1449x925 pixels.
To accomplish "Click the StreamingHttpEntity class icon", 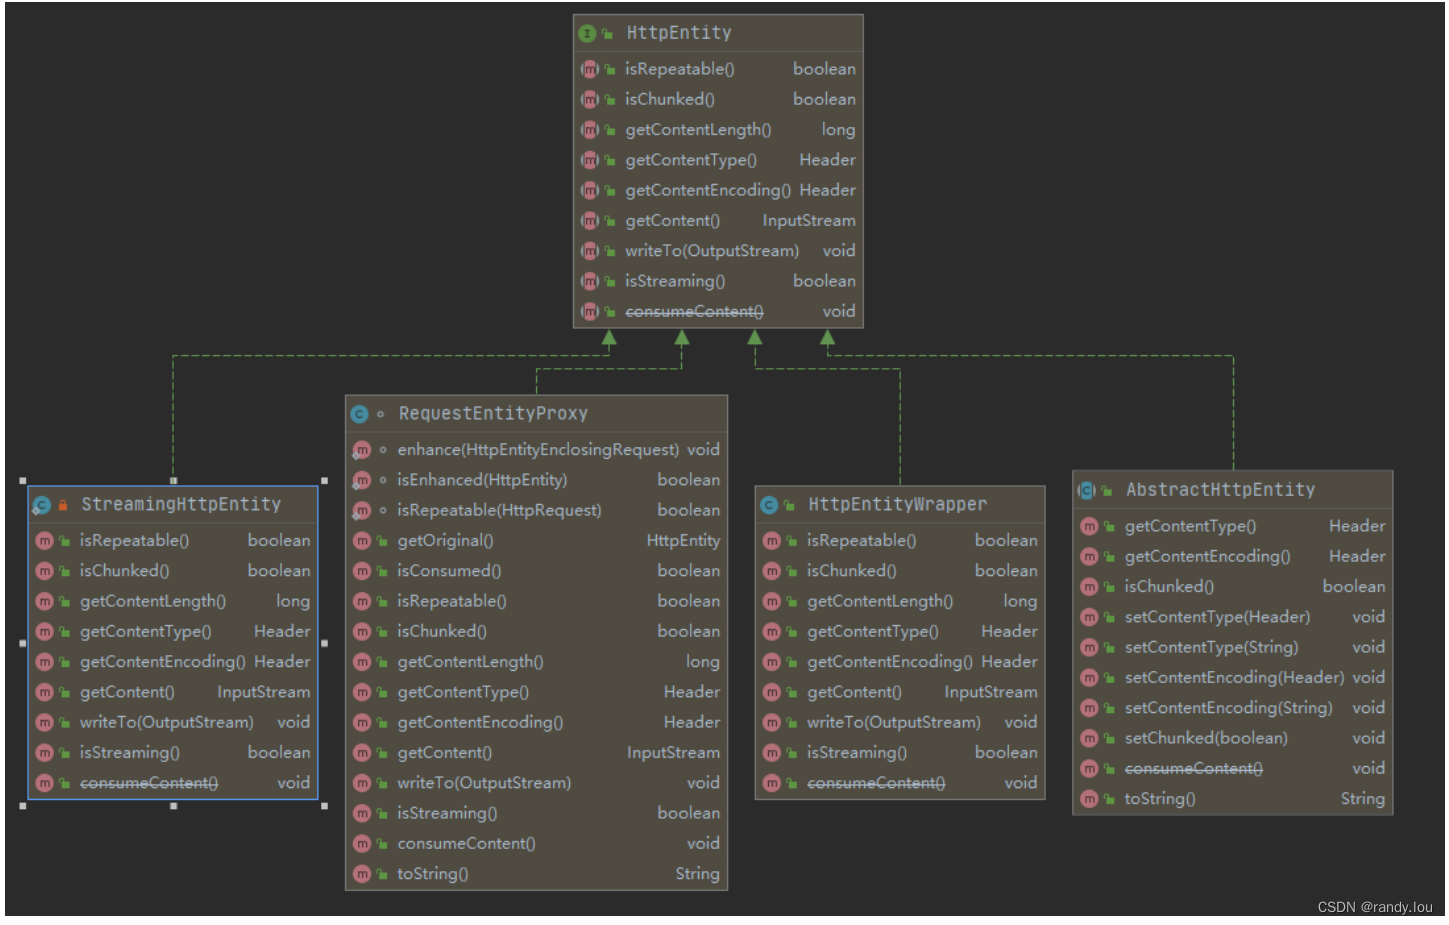I will point(41,505).
